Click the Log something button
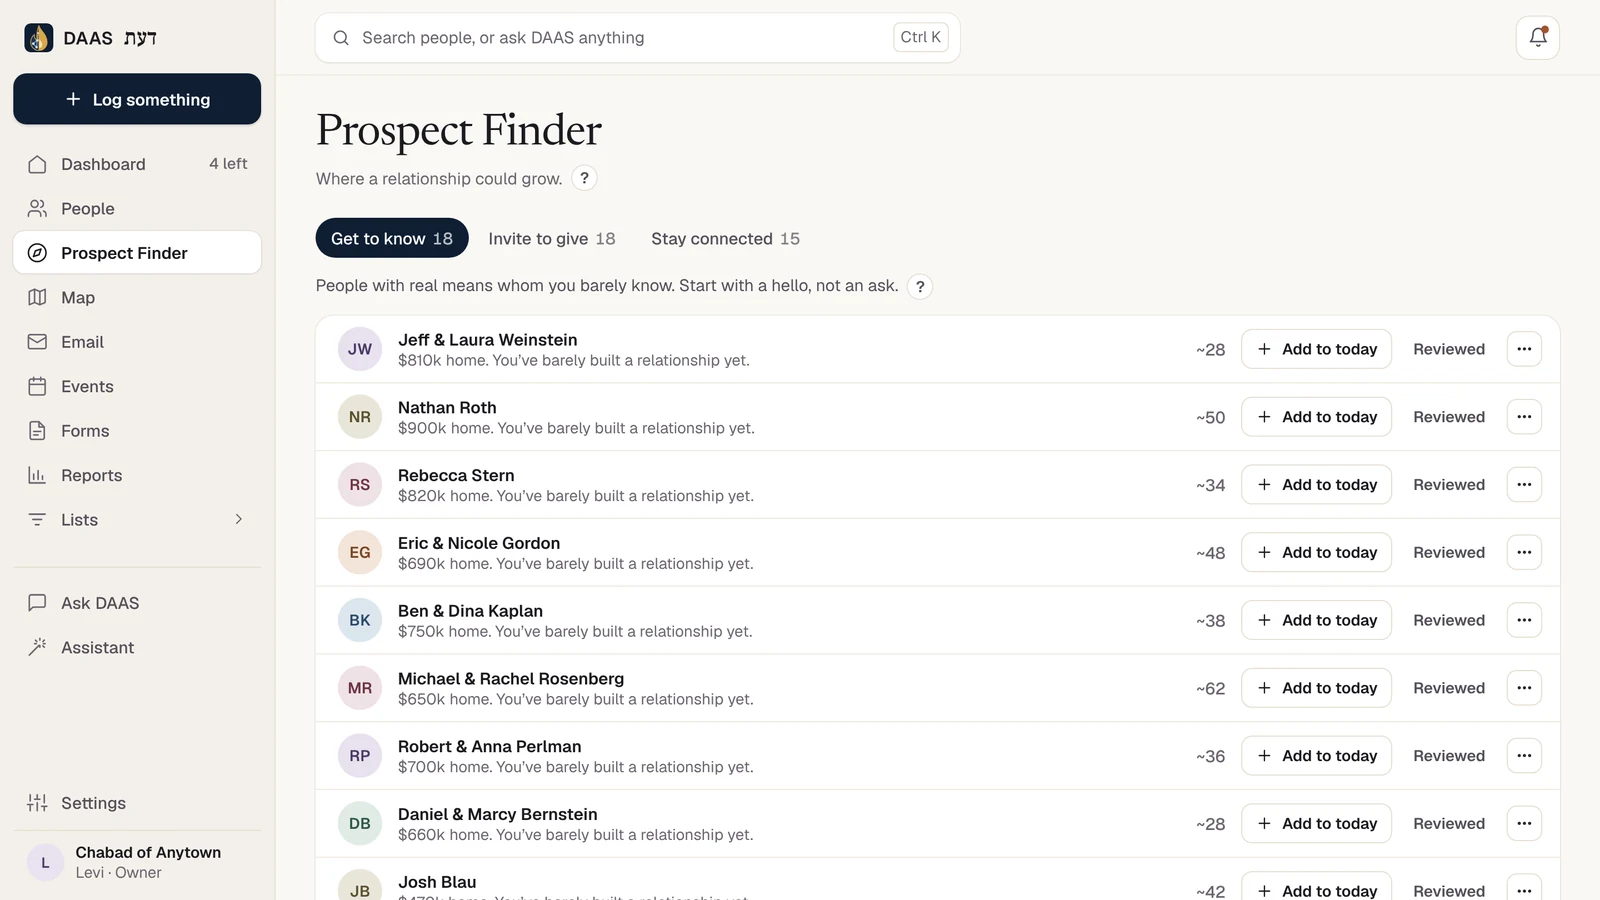Viewport: 1600px width, 900px height. [137, 99]
